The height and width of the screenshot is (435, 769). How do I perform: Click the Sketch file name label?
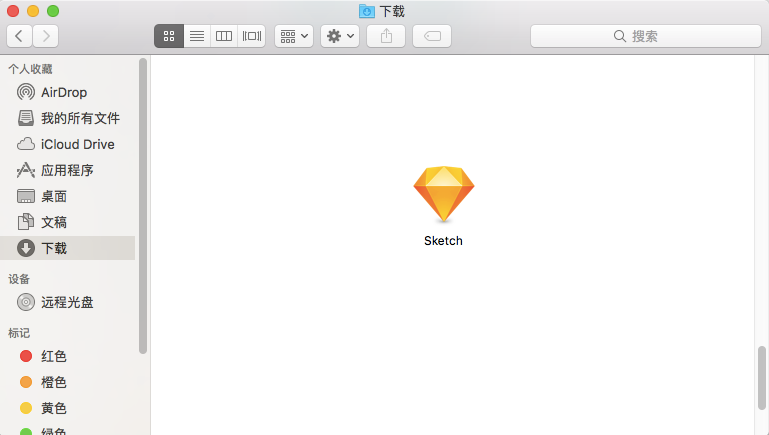(x=443, y=241)
